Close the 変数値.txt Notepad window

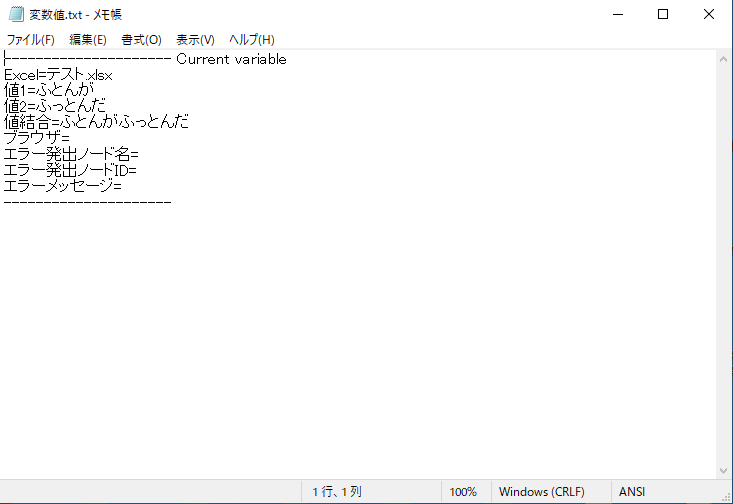709,14
